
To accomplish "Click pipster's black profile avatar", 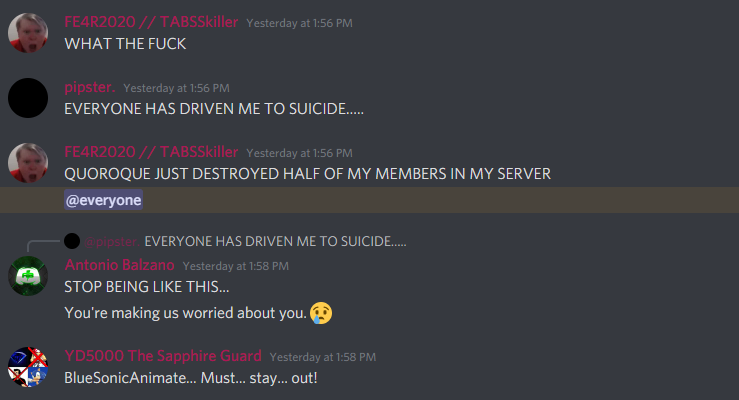I will (x=28, y=98).
